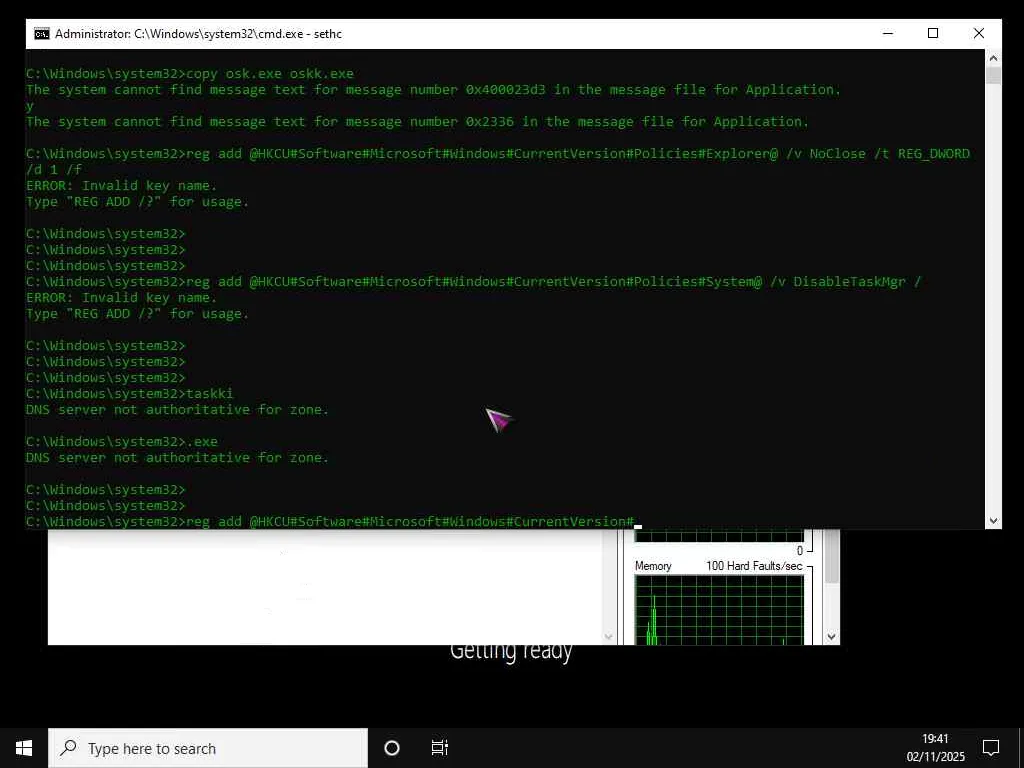Open the Action Center notifications icon
The width and height of the screenshot is (1024, 768).
pyautogui.click(x=991, y=748)
